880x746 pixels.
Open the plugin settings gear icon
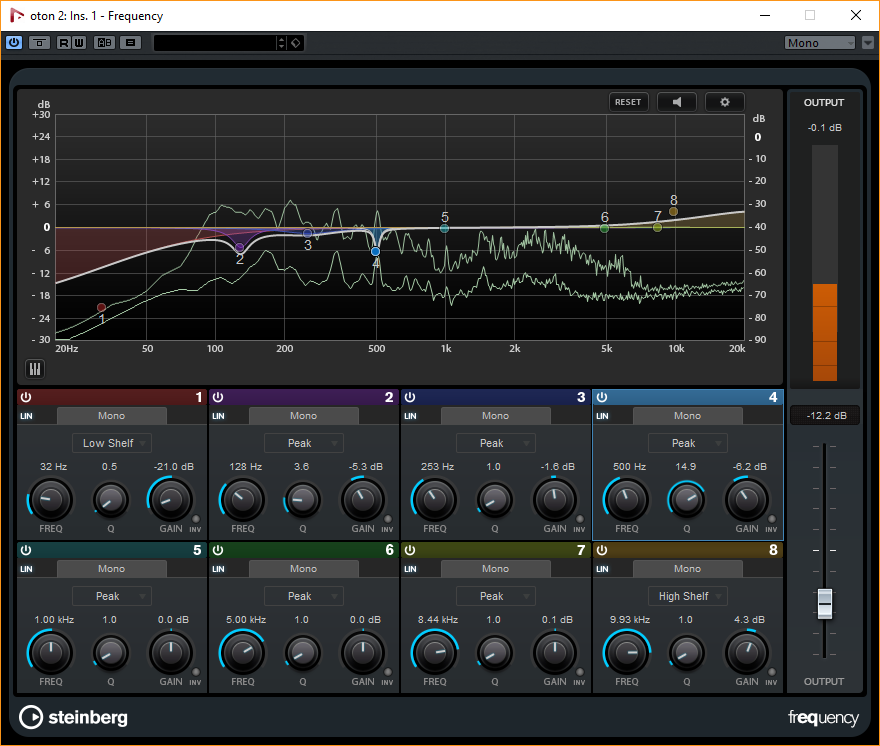coord(724,101)
